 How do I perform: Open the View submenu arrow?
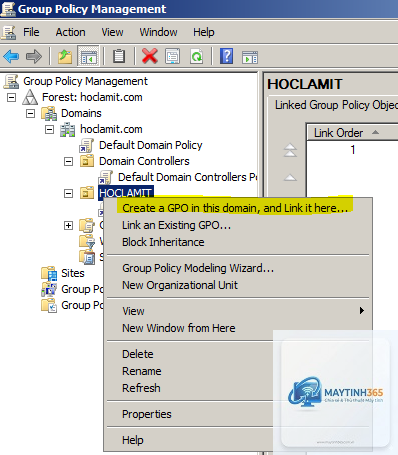(x=362, y=311)
